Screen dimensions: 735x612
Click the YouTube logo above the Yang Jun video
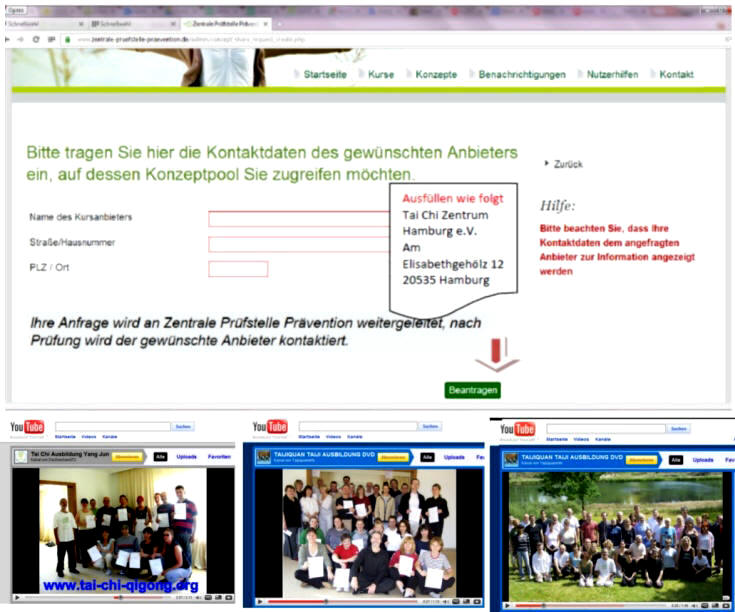tap(27, 428)
